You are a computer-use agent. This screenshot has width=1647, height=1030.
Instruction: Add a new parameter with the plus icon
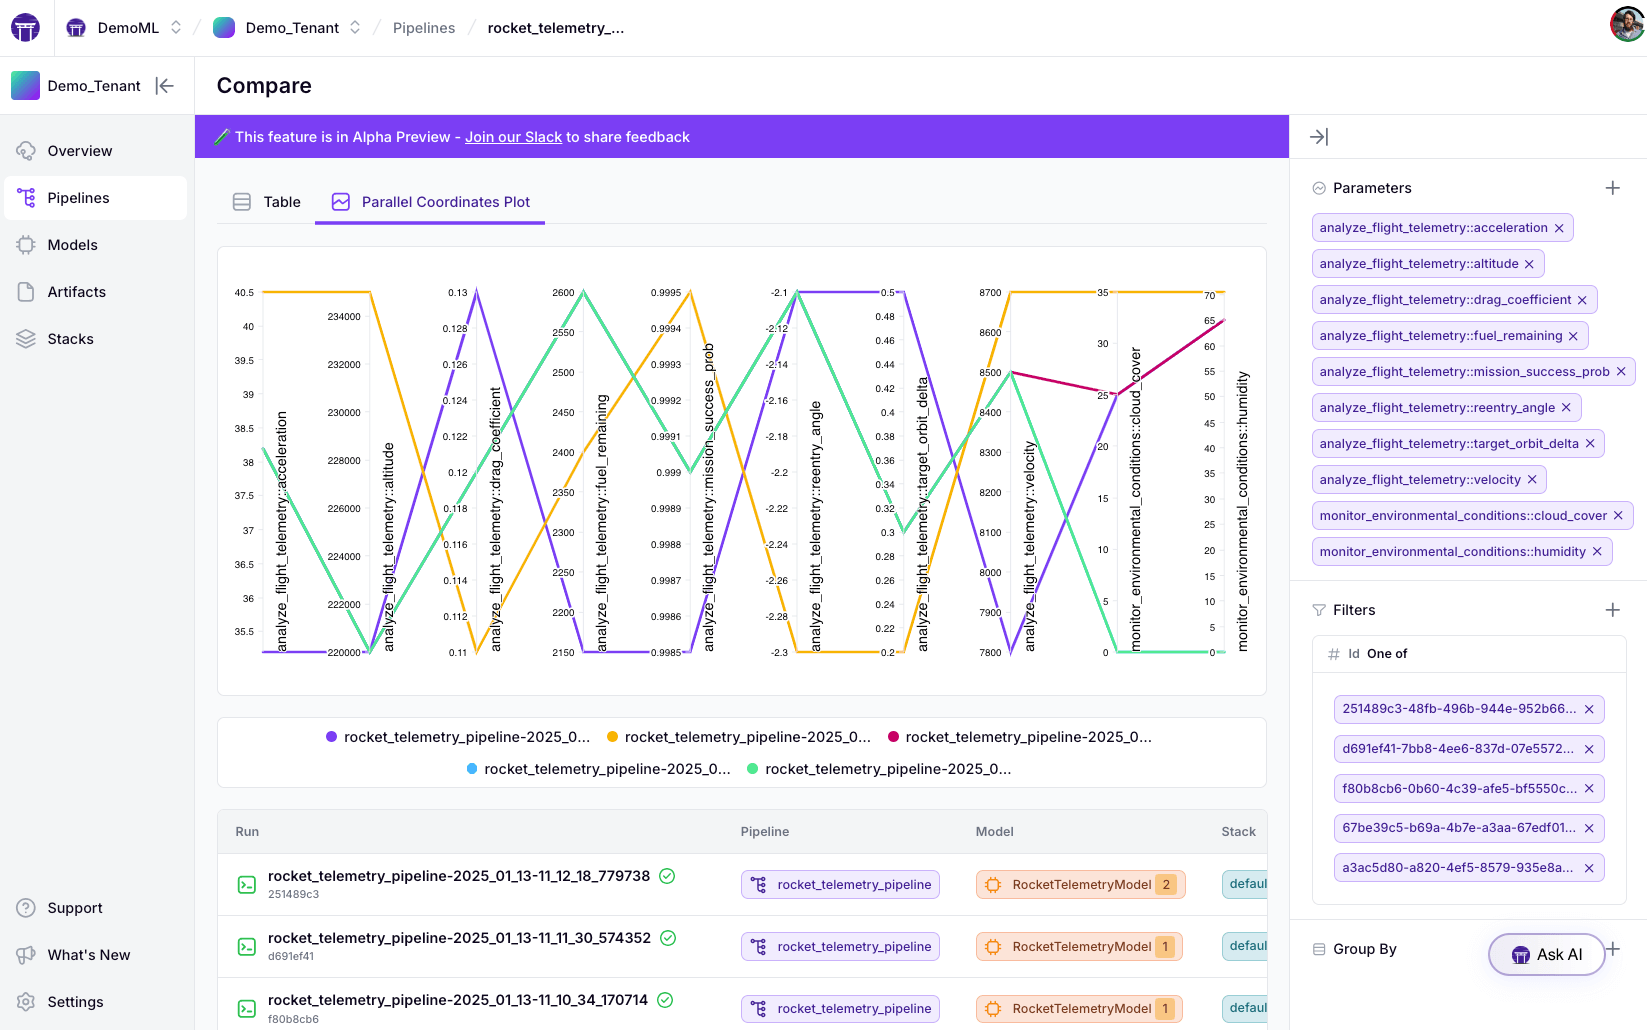(1612, 187)
